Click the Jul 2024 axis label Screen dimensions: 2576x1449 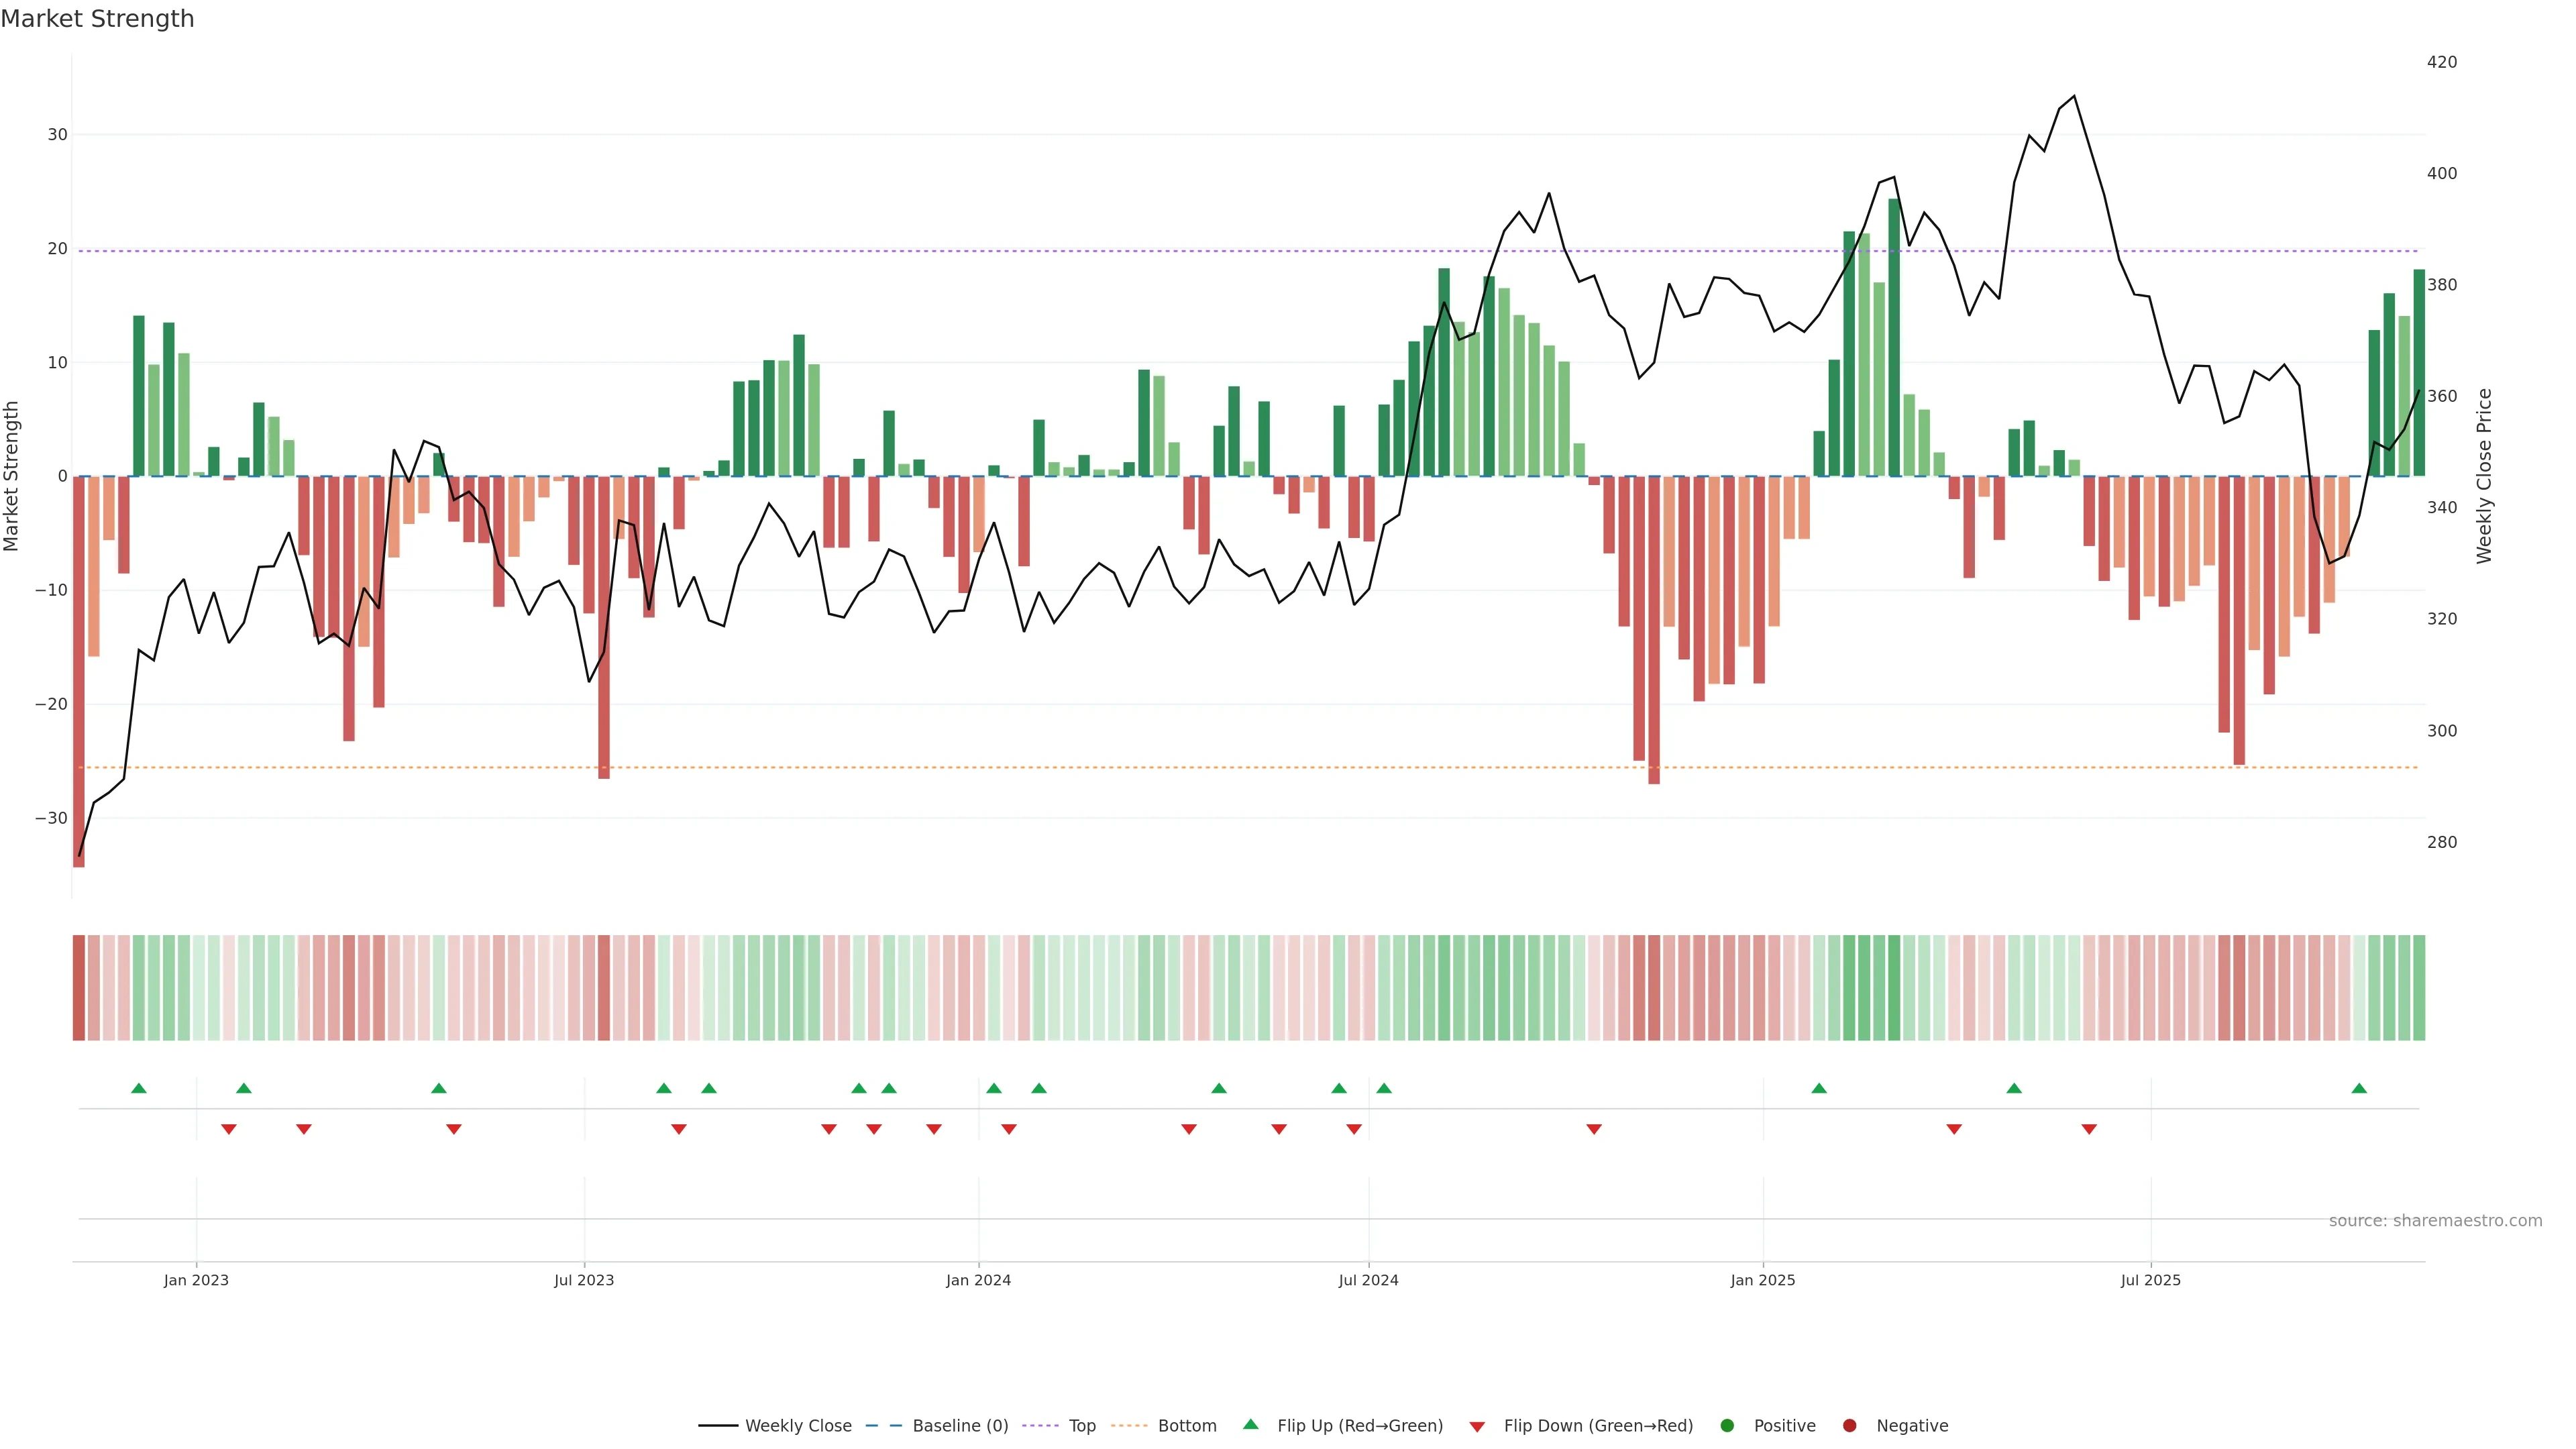(x=1368, y=1280)
